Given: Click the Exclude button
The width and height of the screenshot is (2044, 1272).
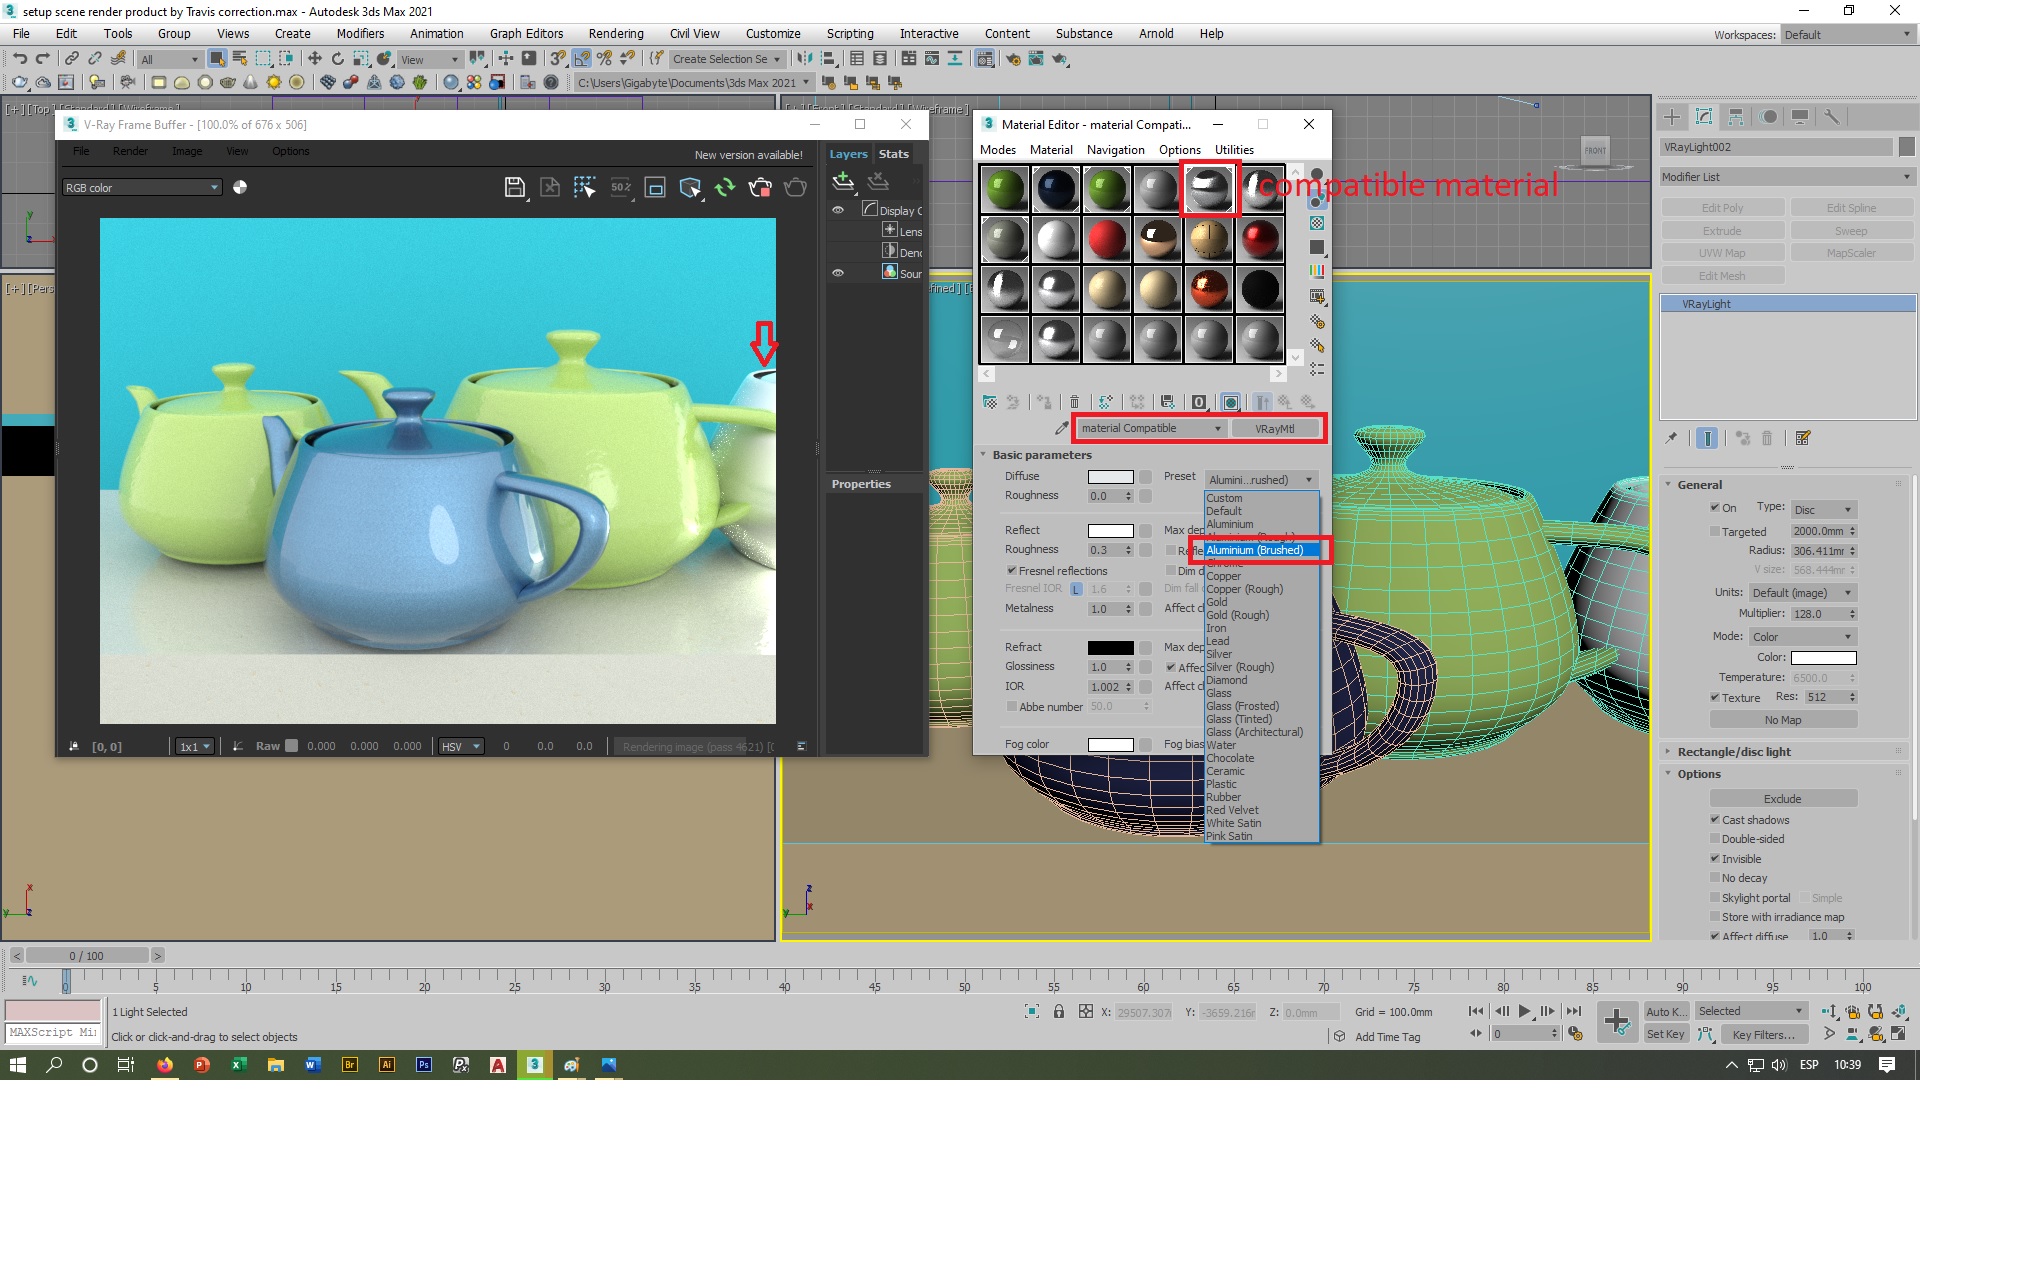Looking at the screenshot, I should [x=1783, y=799].
